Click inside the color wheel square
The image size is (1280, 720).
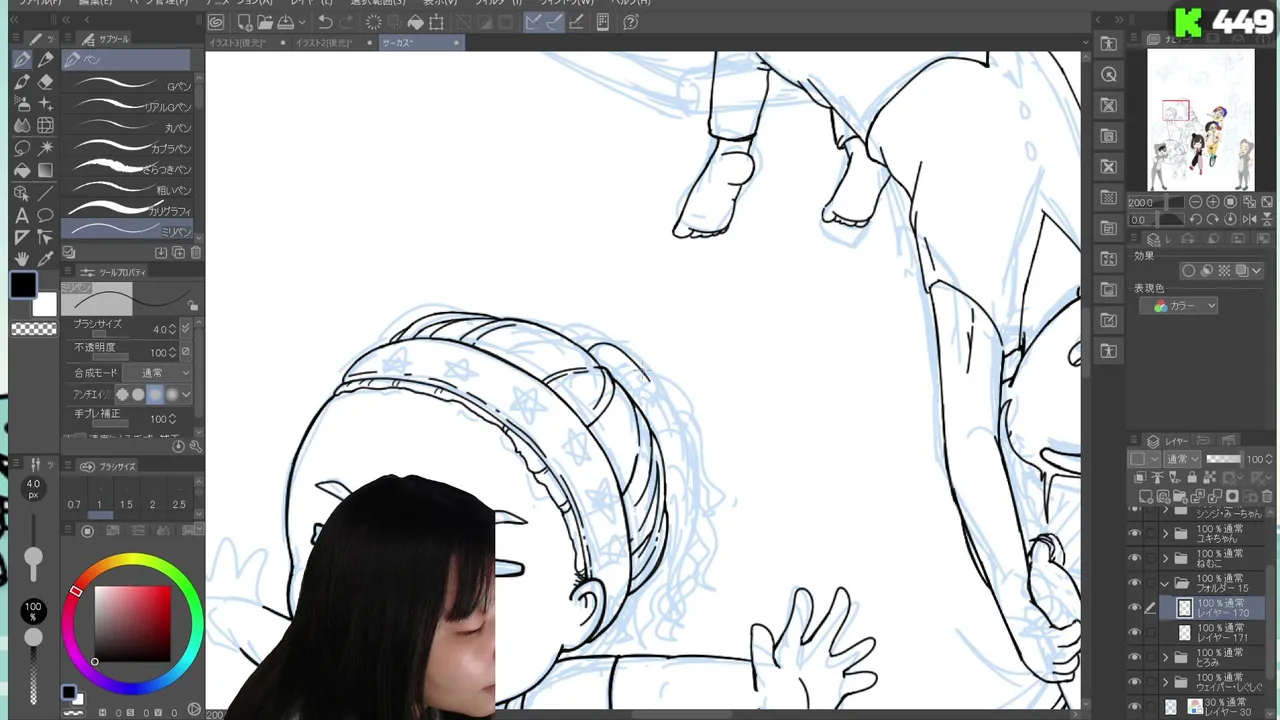pyautogui.click(x=131, y=623)
